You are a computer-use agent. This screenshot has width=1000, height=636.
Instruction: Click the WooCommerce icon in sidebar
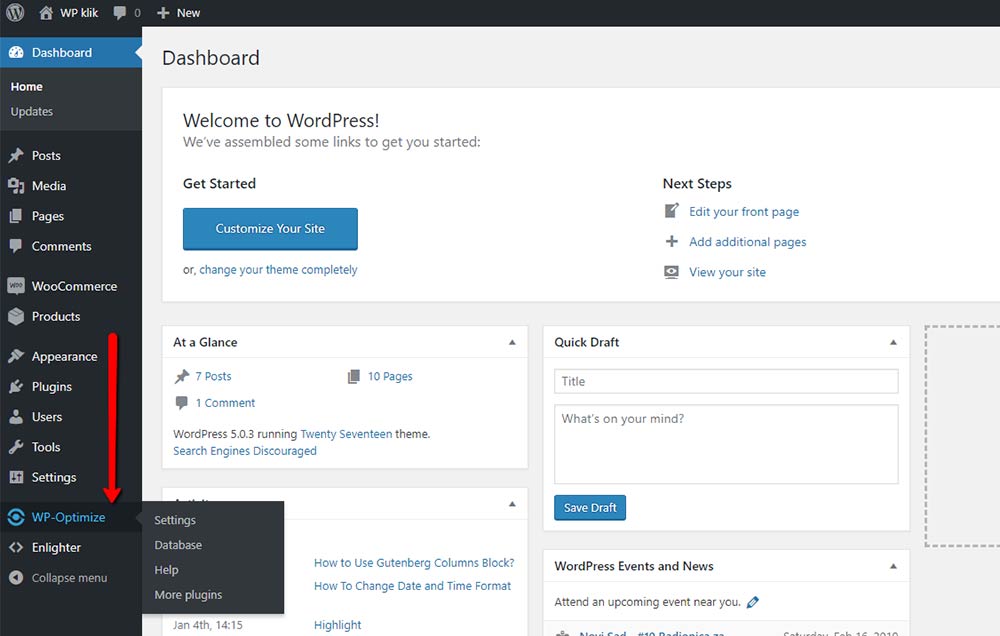[16, 286]
